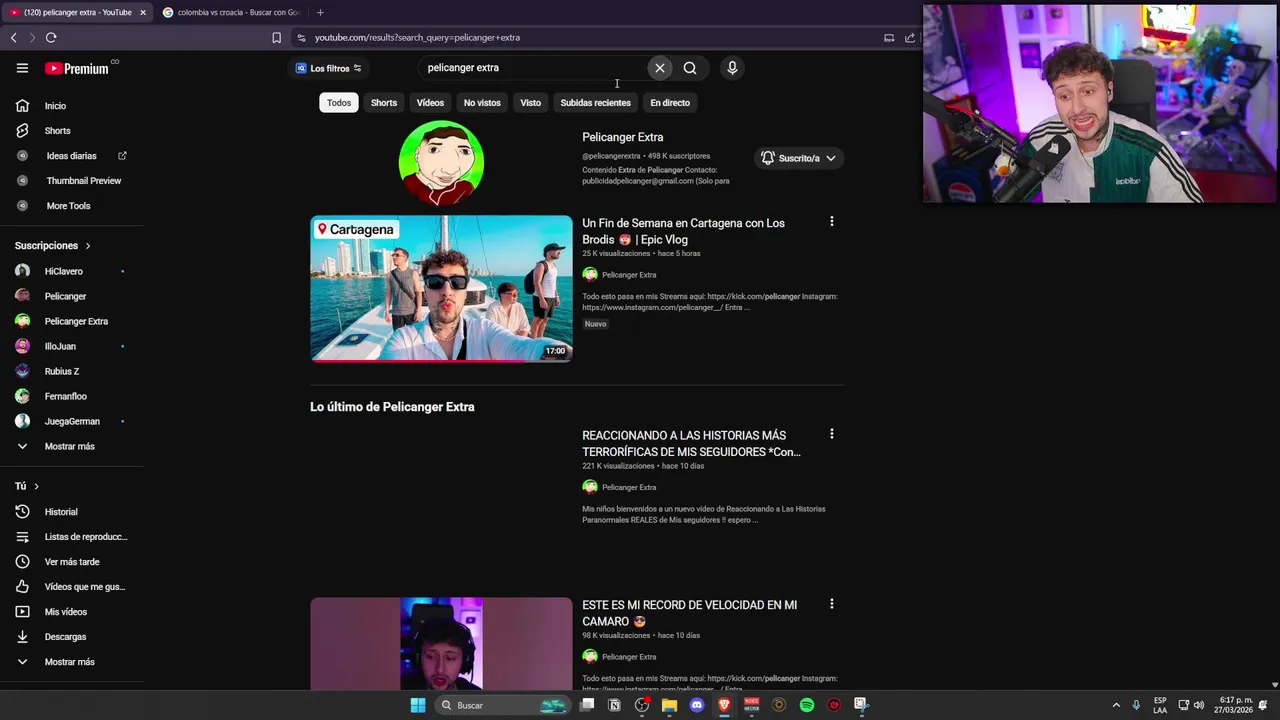Open the taskbar volume control
The height and width of the screenshot is (720, 1280).
(x=1198, y=705)
